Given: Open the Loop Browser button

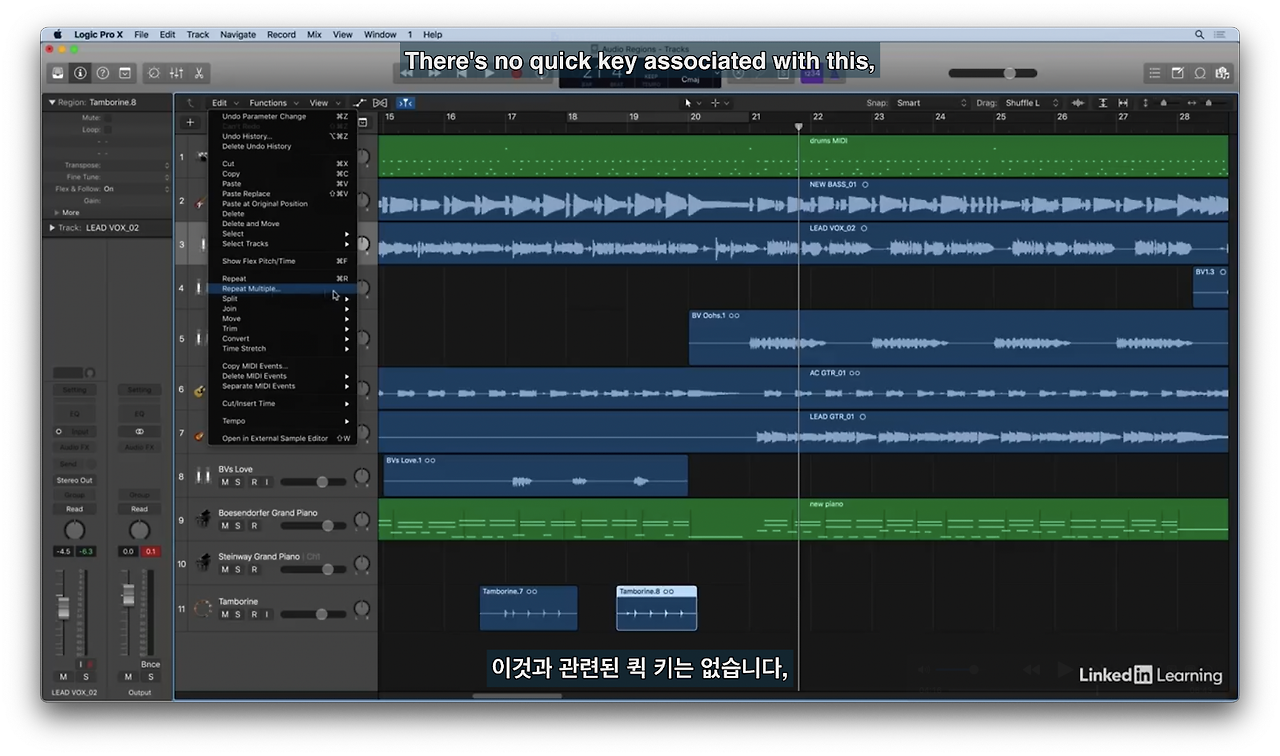Looking at the screenshot, I should 1199,73.
